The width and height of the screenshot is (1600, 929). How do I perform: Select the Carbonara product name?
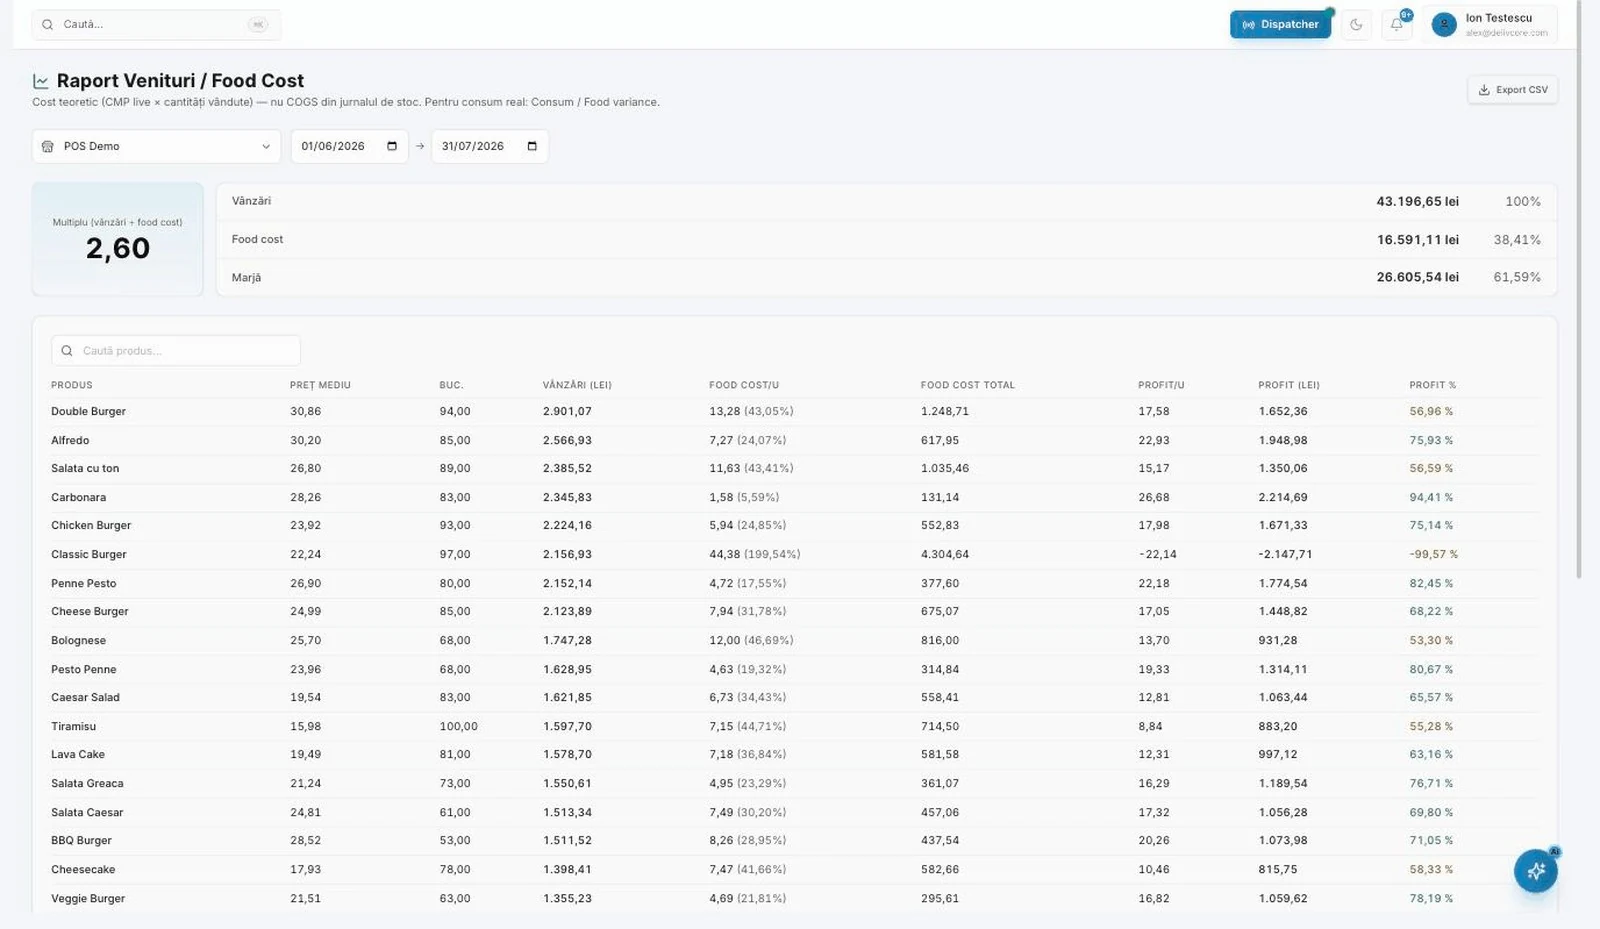pos(78,497)
